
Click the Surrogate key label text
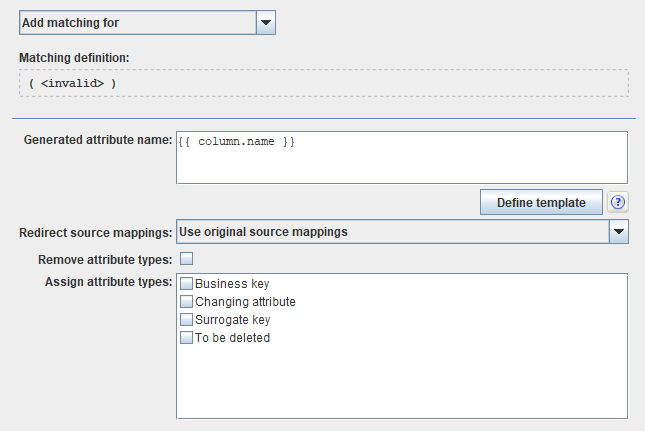tap(233, 320)
